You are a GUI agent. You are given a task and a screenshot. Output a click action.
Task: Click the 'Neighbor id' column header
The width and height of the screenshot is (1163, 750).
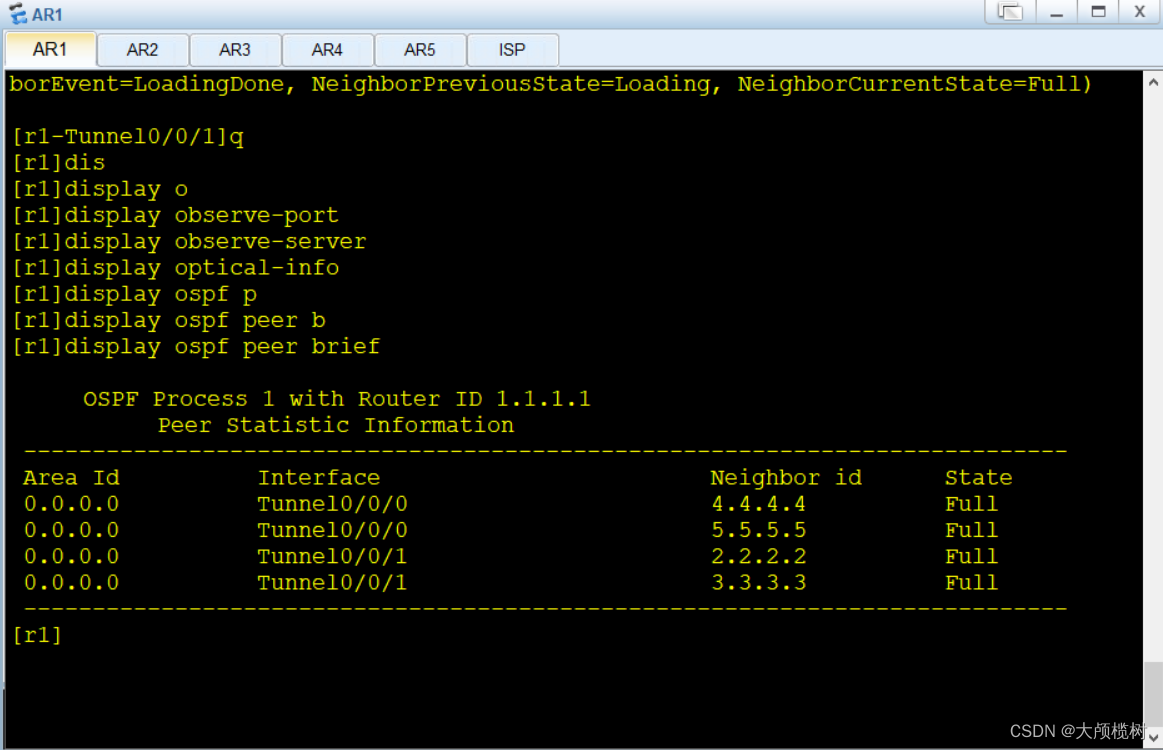(786, 478)
